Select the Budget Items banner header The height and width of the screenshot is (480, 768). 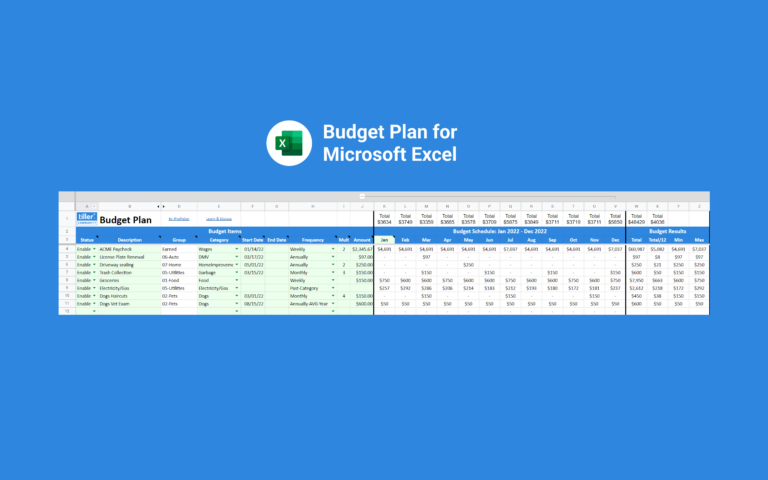225,231
